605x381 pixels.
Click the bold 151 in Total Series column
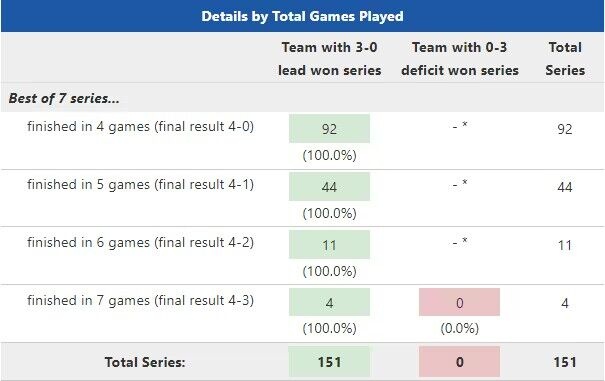(x=565, y=362)
